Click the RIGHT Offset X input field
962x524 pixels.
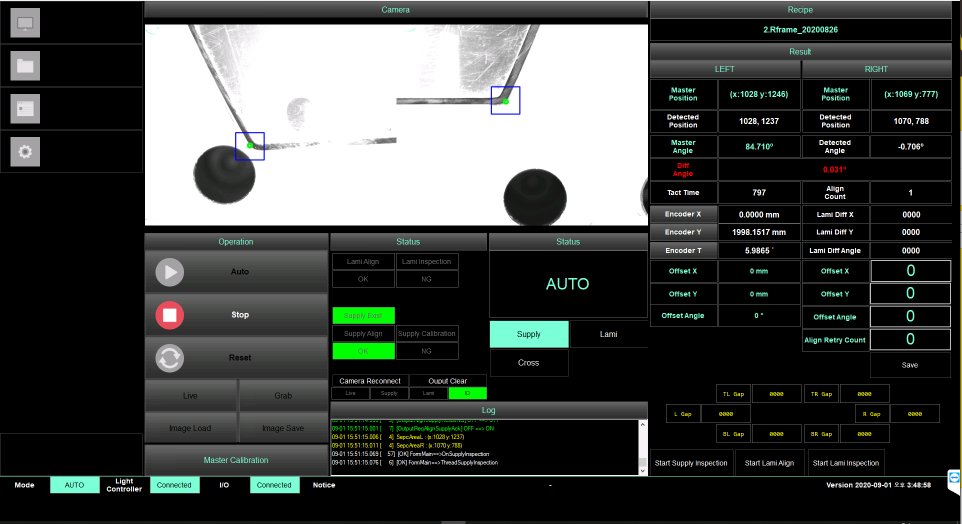pyautogui.click(x=910, y=271)
